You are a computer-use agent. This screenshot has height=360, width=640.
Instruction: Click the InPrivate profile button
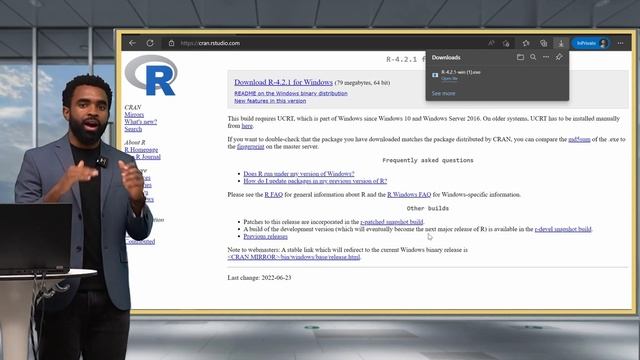590,43
